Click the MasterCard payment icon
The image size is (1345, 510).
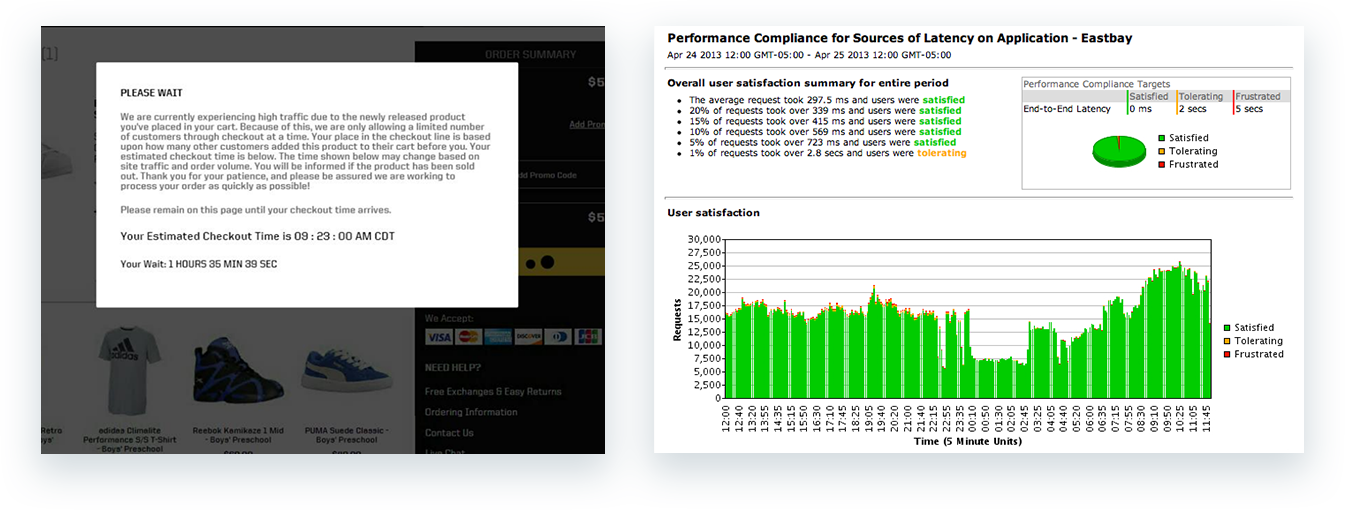click(x=469, y=337)
